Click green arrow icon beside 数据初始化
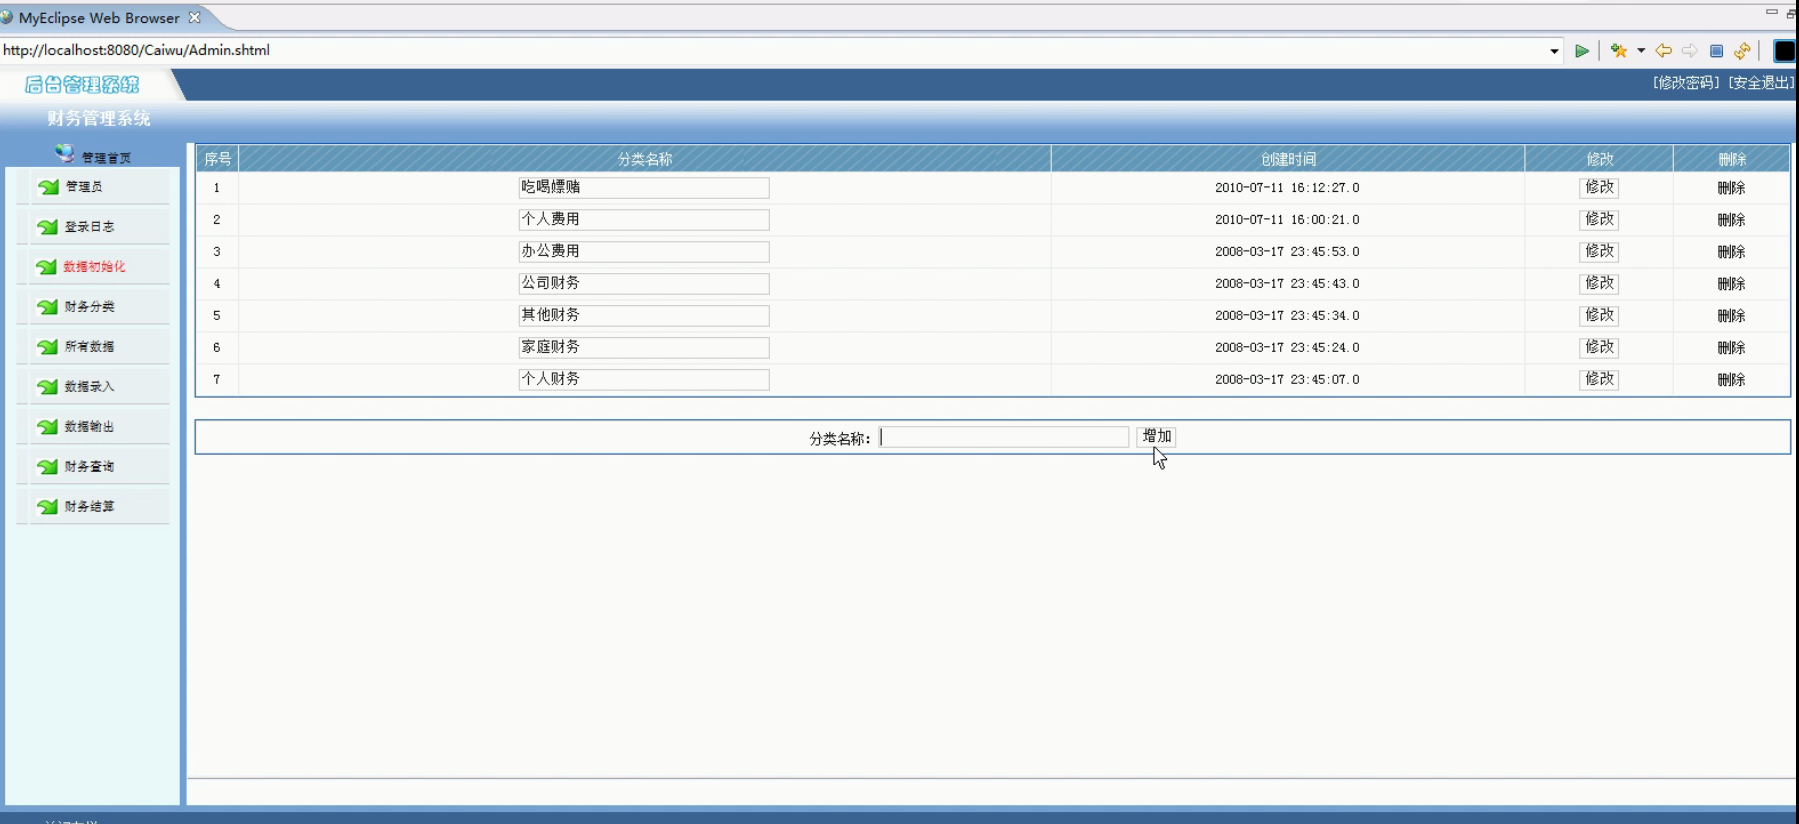Viewport: 1799px width, 824px height. tap(47, 267)
